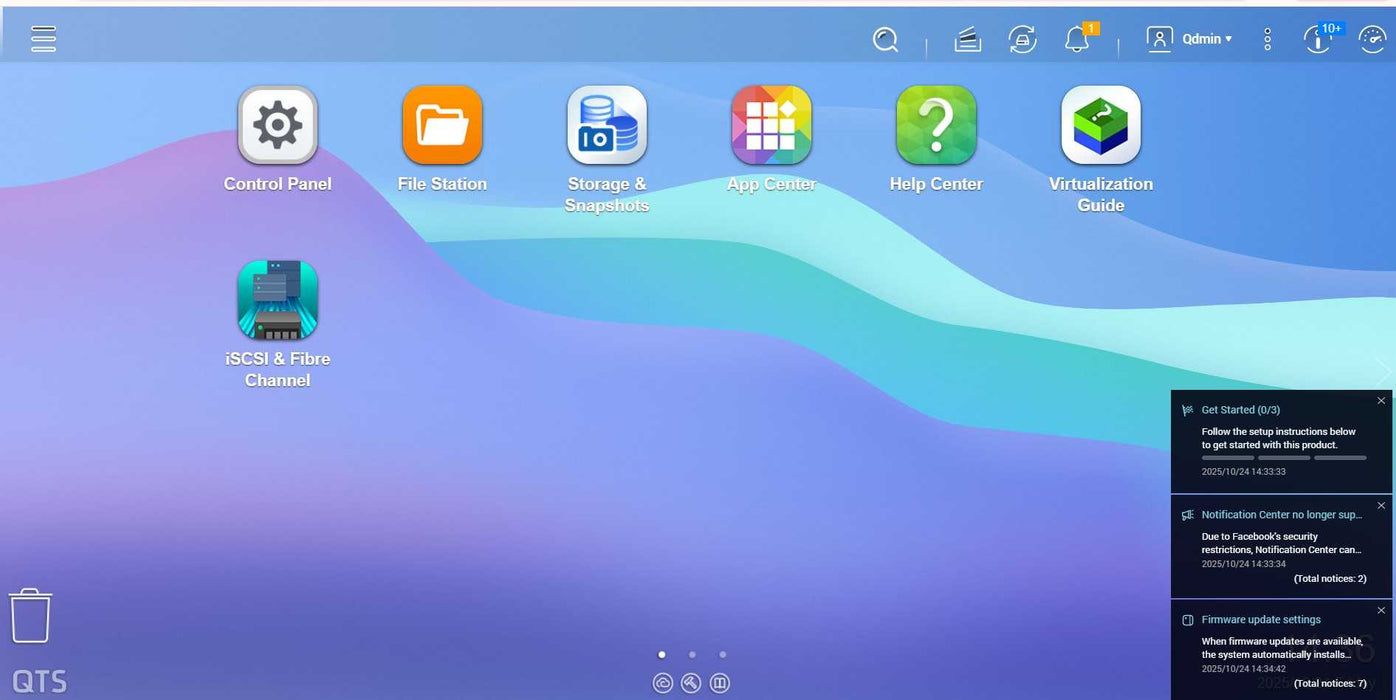Open the external devices icon

click(x=1022, y=40)
